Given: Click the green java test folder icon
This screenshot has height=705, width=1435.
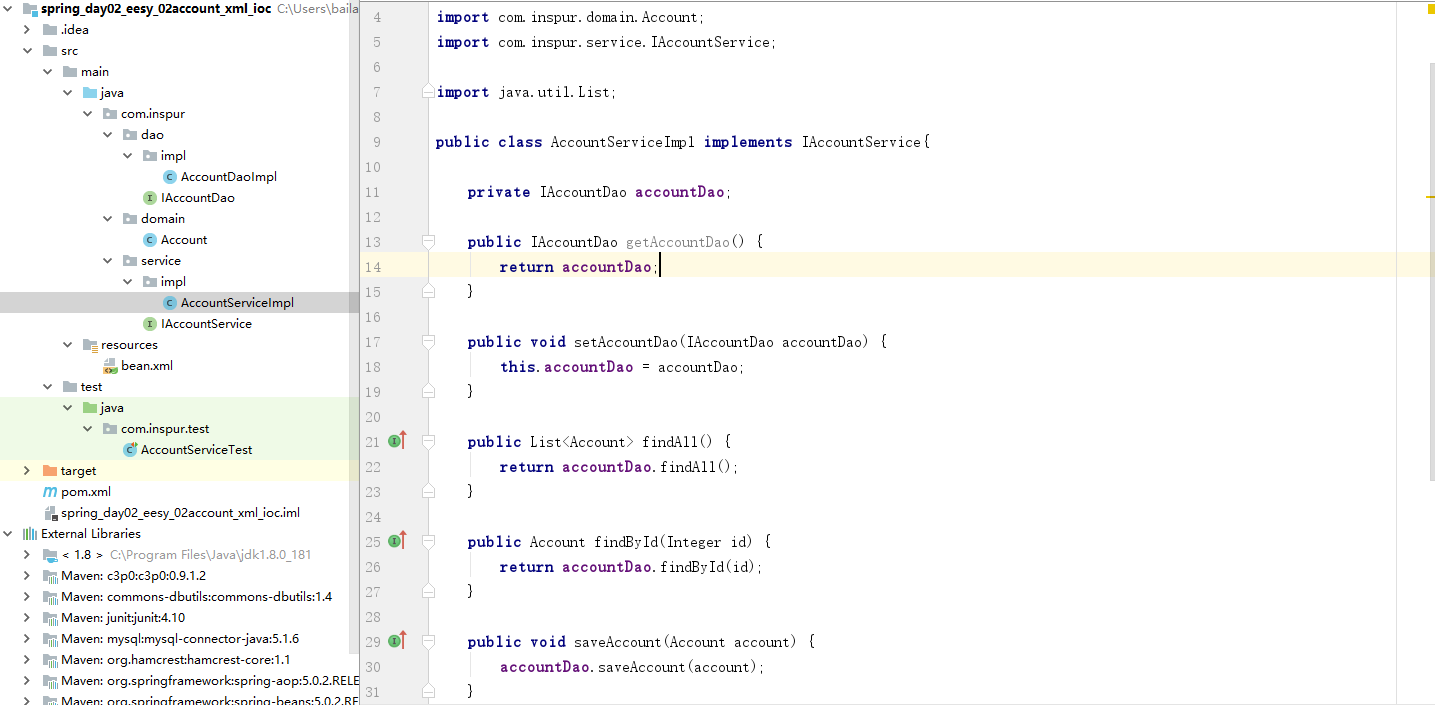Looking at the screenshot, I should point(90,408).
